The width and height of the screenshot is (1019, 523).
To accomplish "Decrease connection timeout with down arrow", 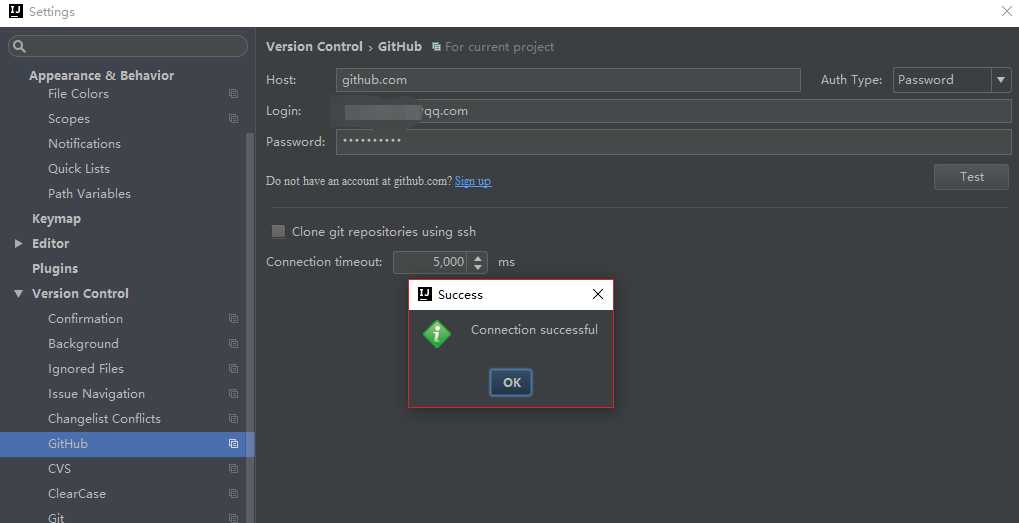I will click(478, 268).
